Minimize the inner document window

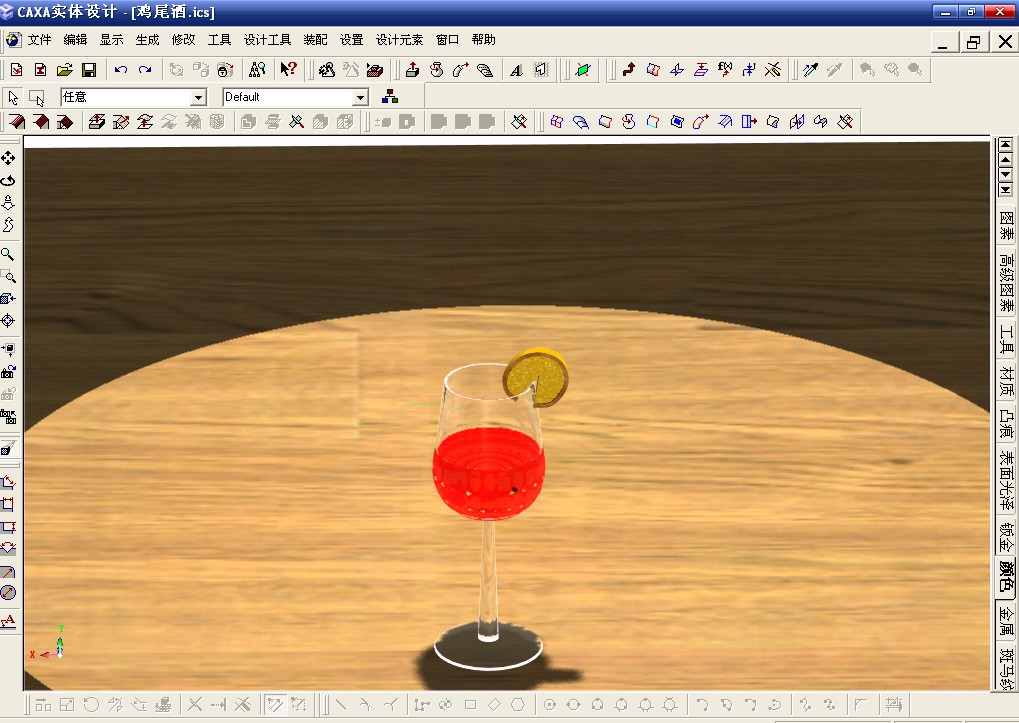coord(944,42)
